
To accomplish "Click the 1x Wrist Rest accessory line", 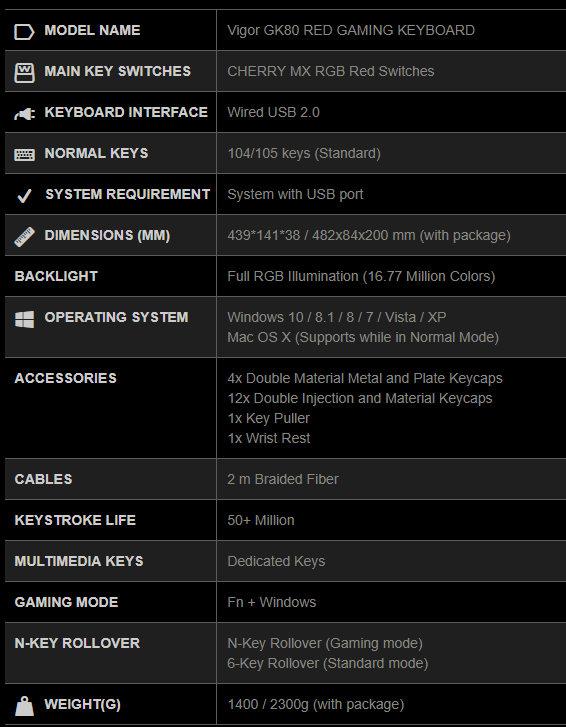I will (269, 438).
